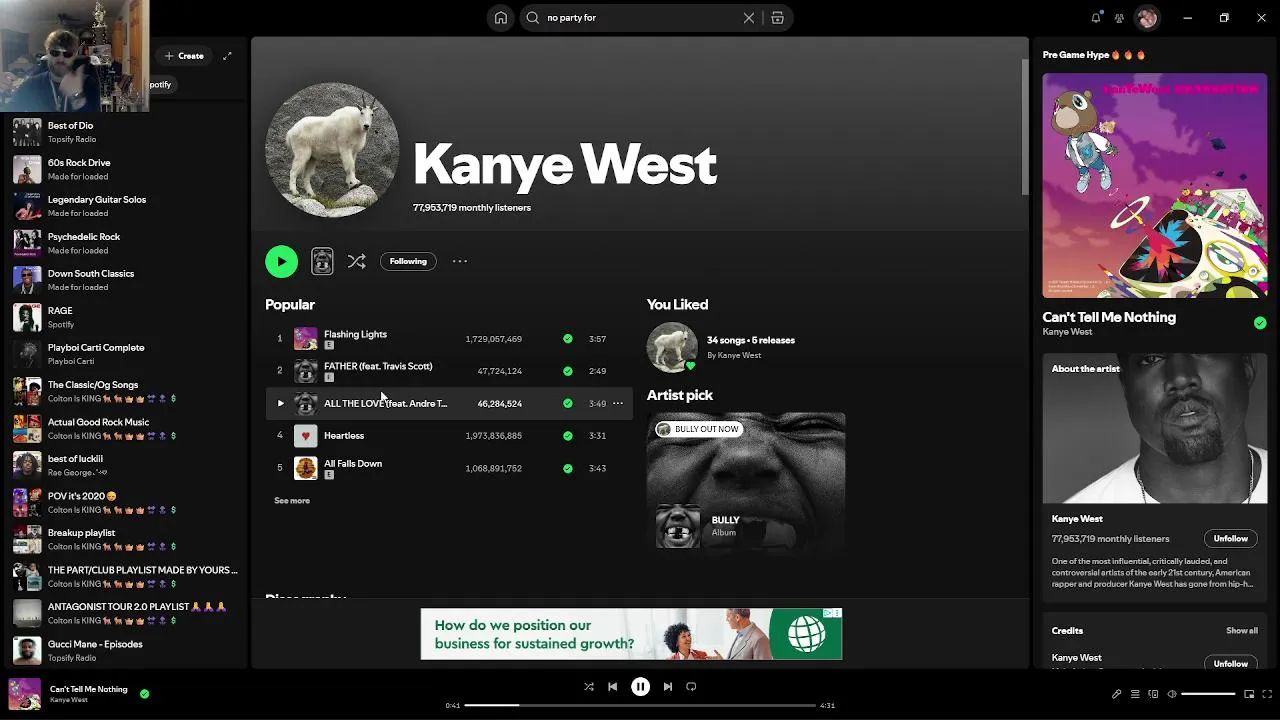Select Heartless track title
The width and height of the screenshot is (1280, 720).
pos(344,436)
